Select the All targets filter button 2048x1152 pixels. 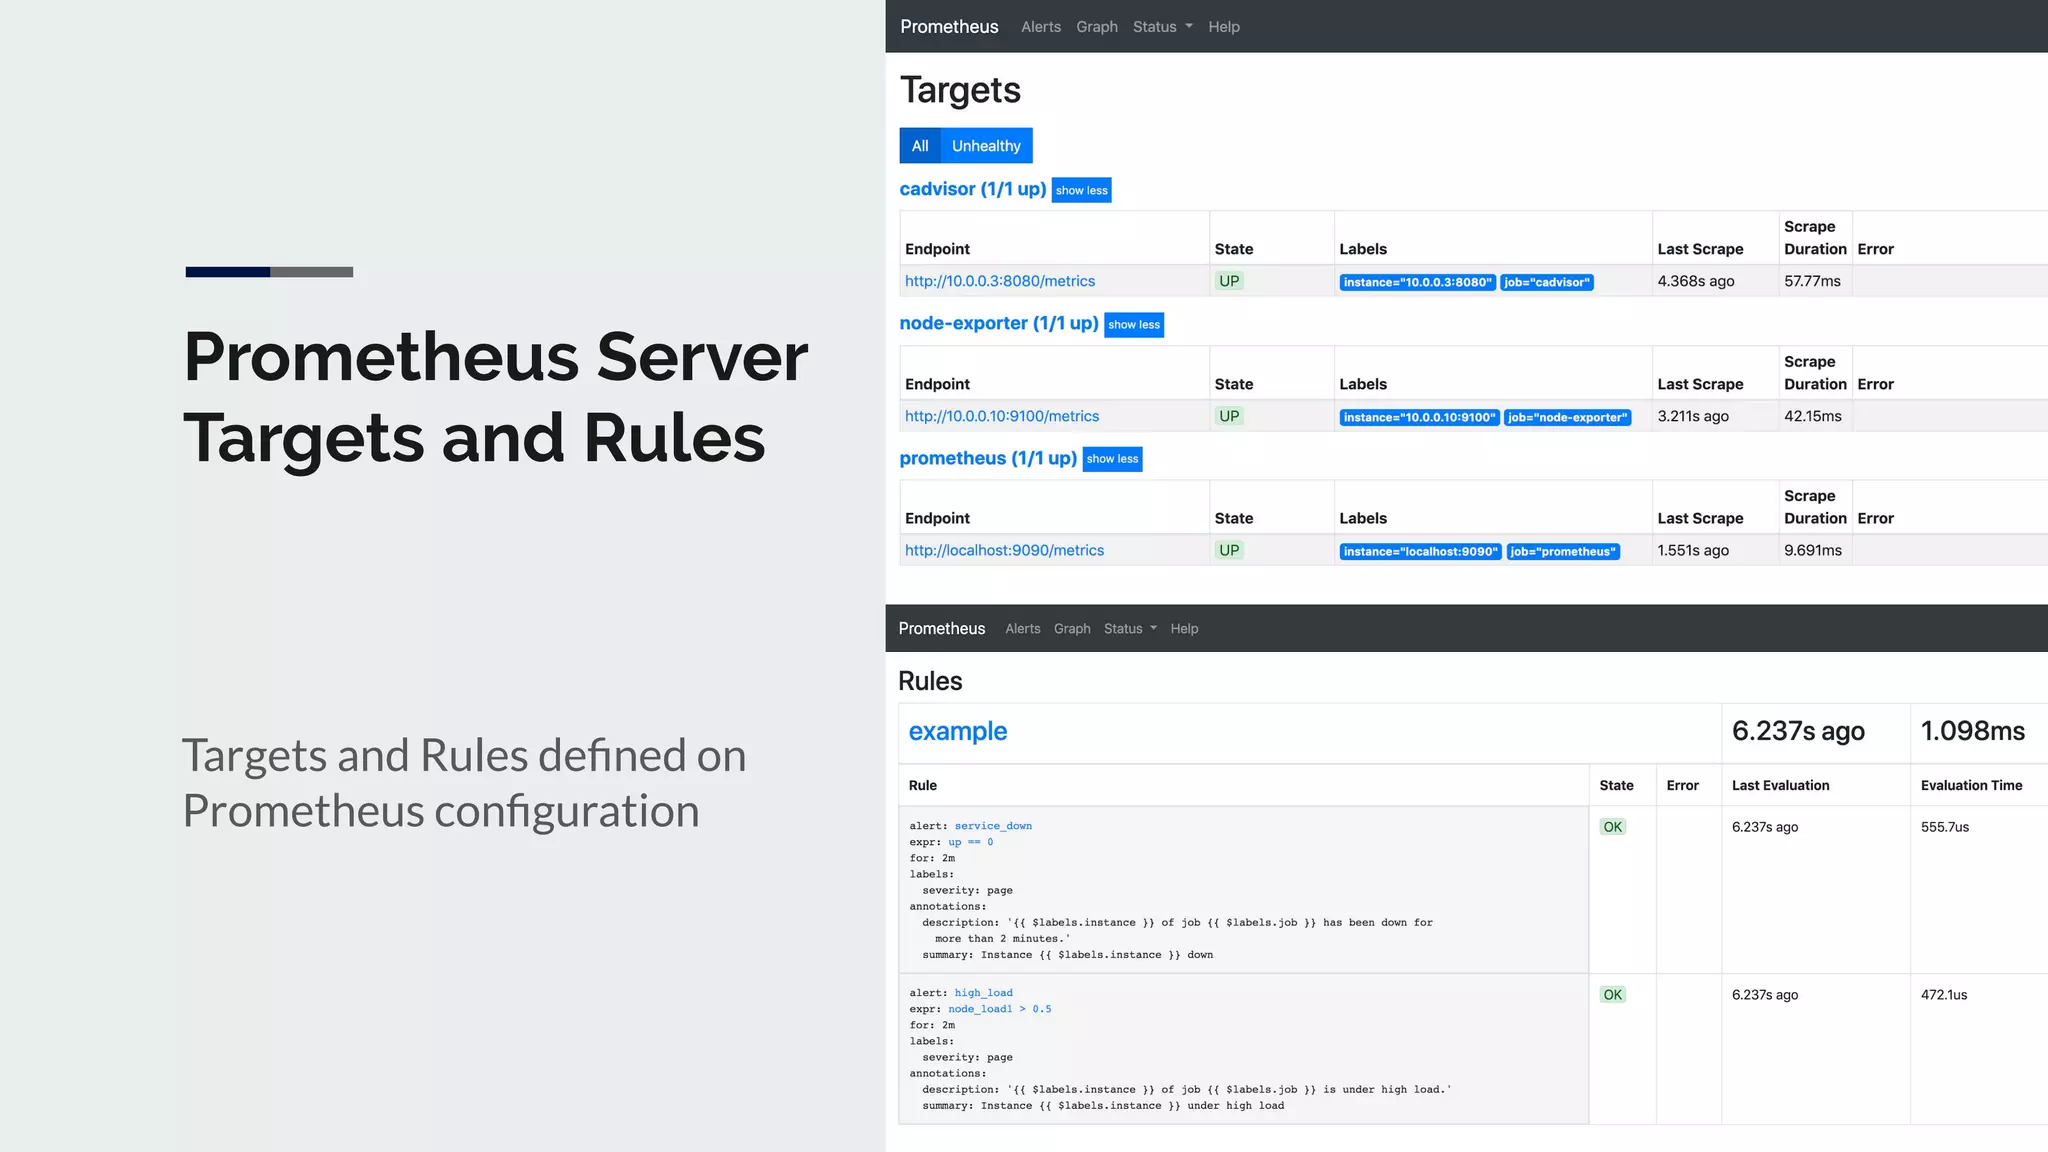pos(920,146)
